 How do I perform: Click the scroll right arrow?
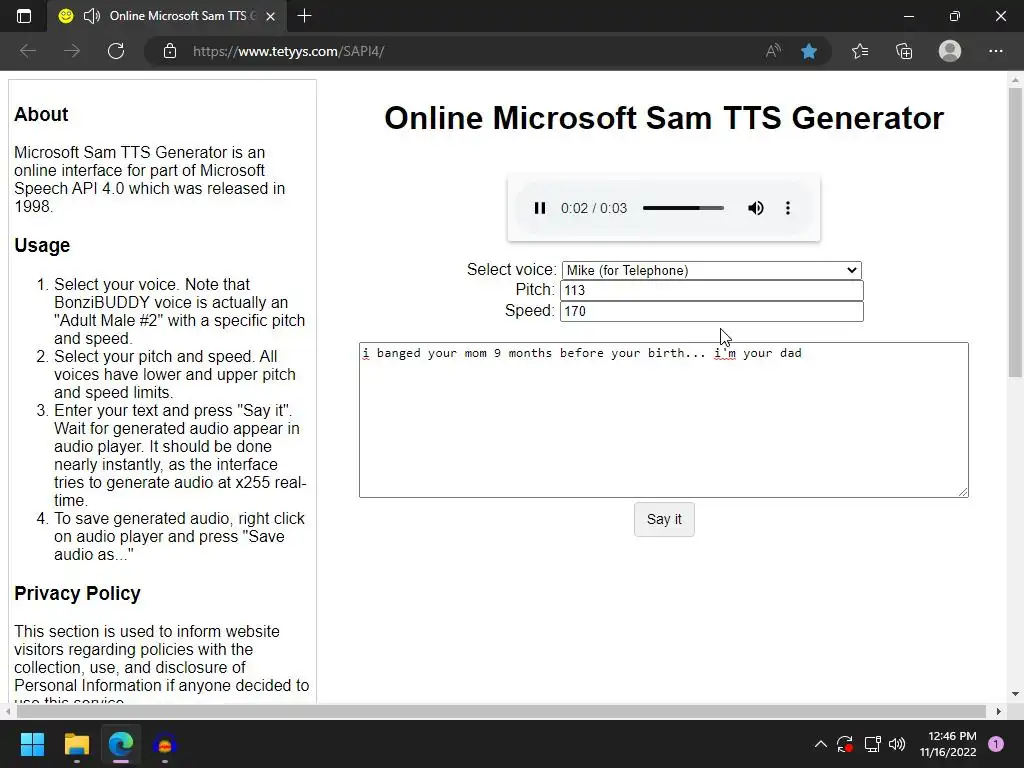click(999, 711)
